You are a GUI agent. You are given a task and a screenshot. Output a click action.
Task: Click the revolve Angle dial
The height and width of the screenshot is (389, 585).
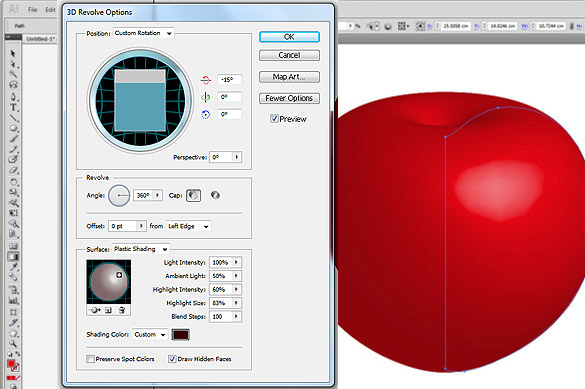pos(119,195)
